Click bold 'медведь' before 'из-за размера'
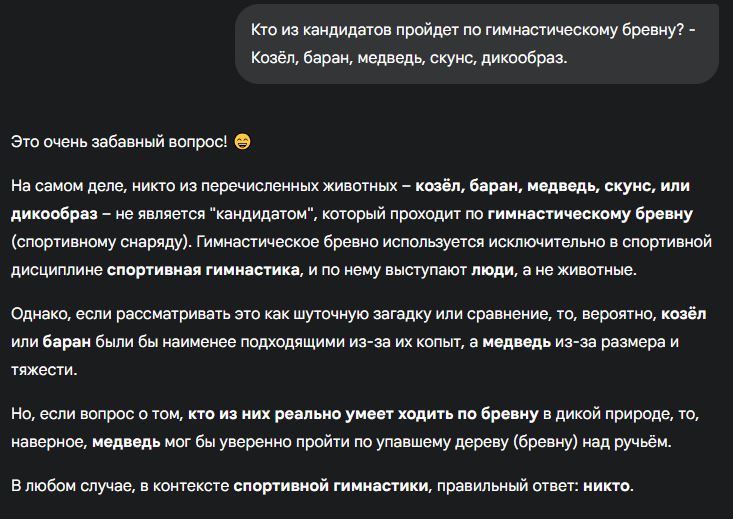This screenshot has width=733, height=519. click(x=519, y=342)
